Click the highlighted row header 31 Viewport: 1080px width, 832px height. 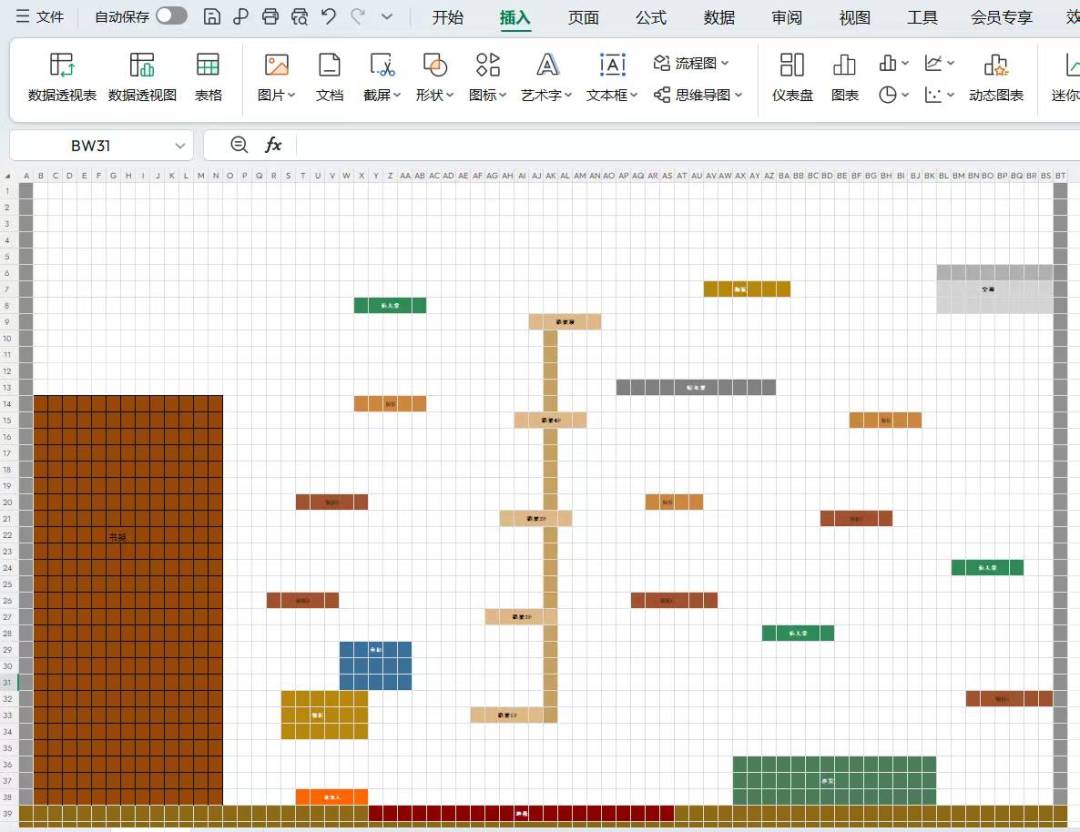click(x=8, y=683)
